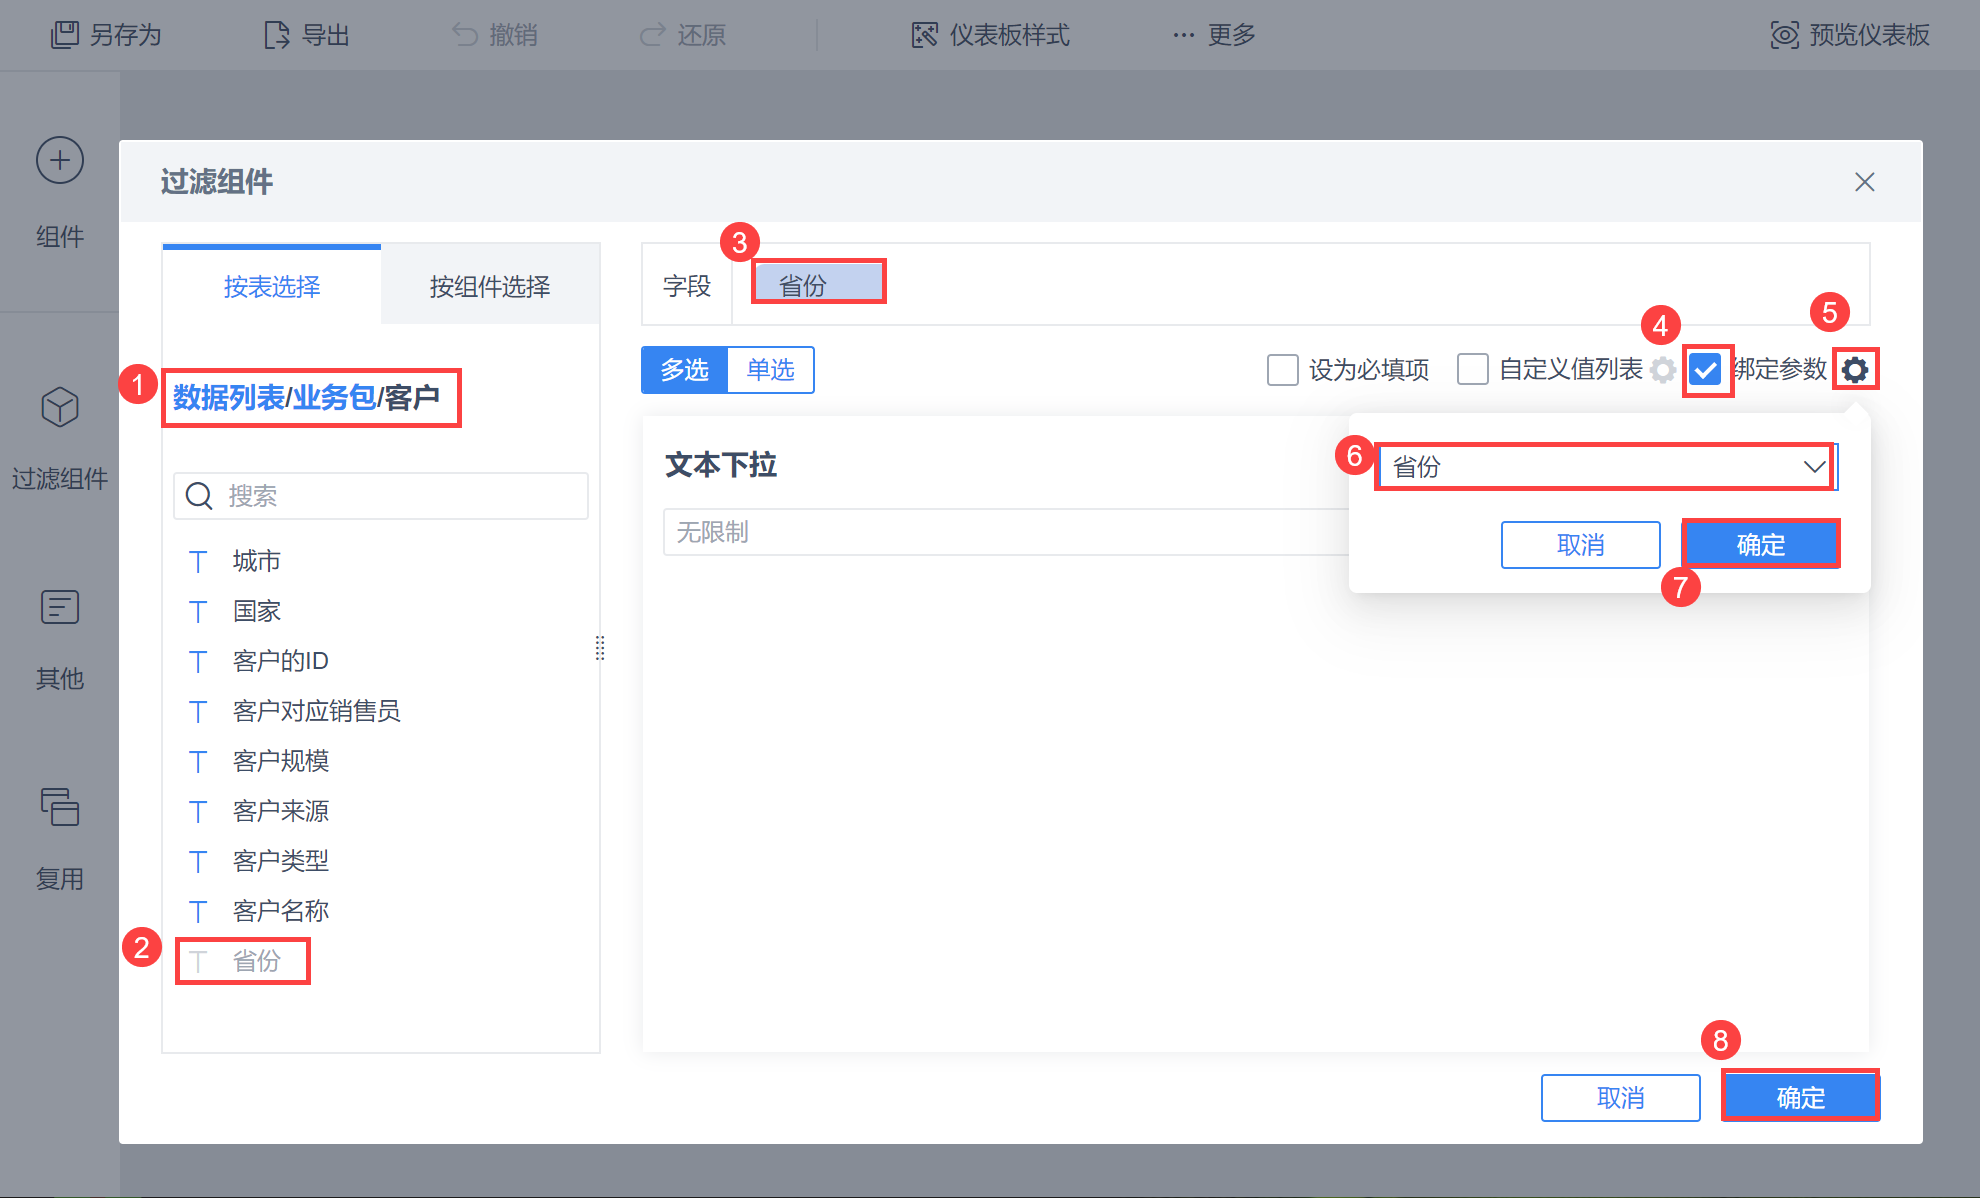Click the dialog's bottom 取消 button
Viewport: 1980px width, 1198px height.
(x=1620, y=1098)
